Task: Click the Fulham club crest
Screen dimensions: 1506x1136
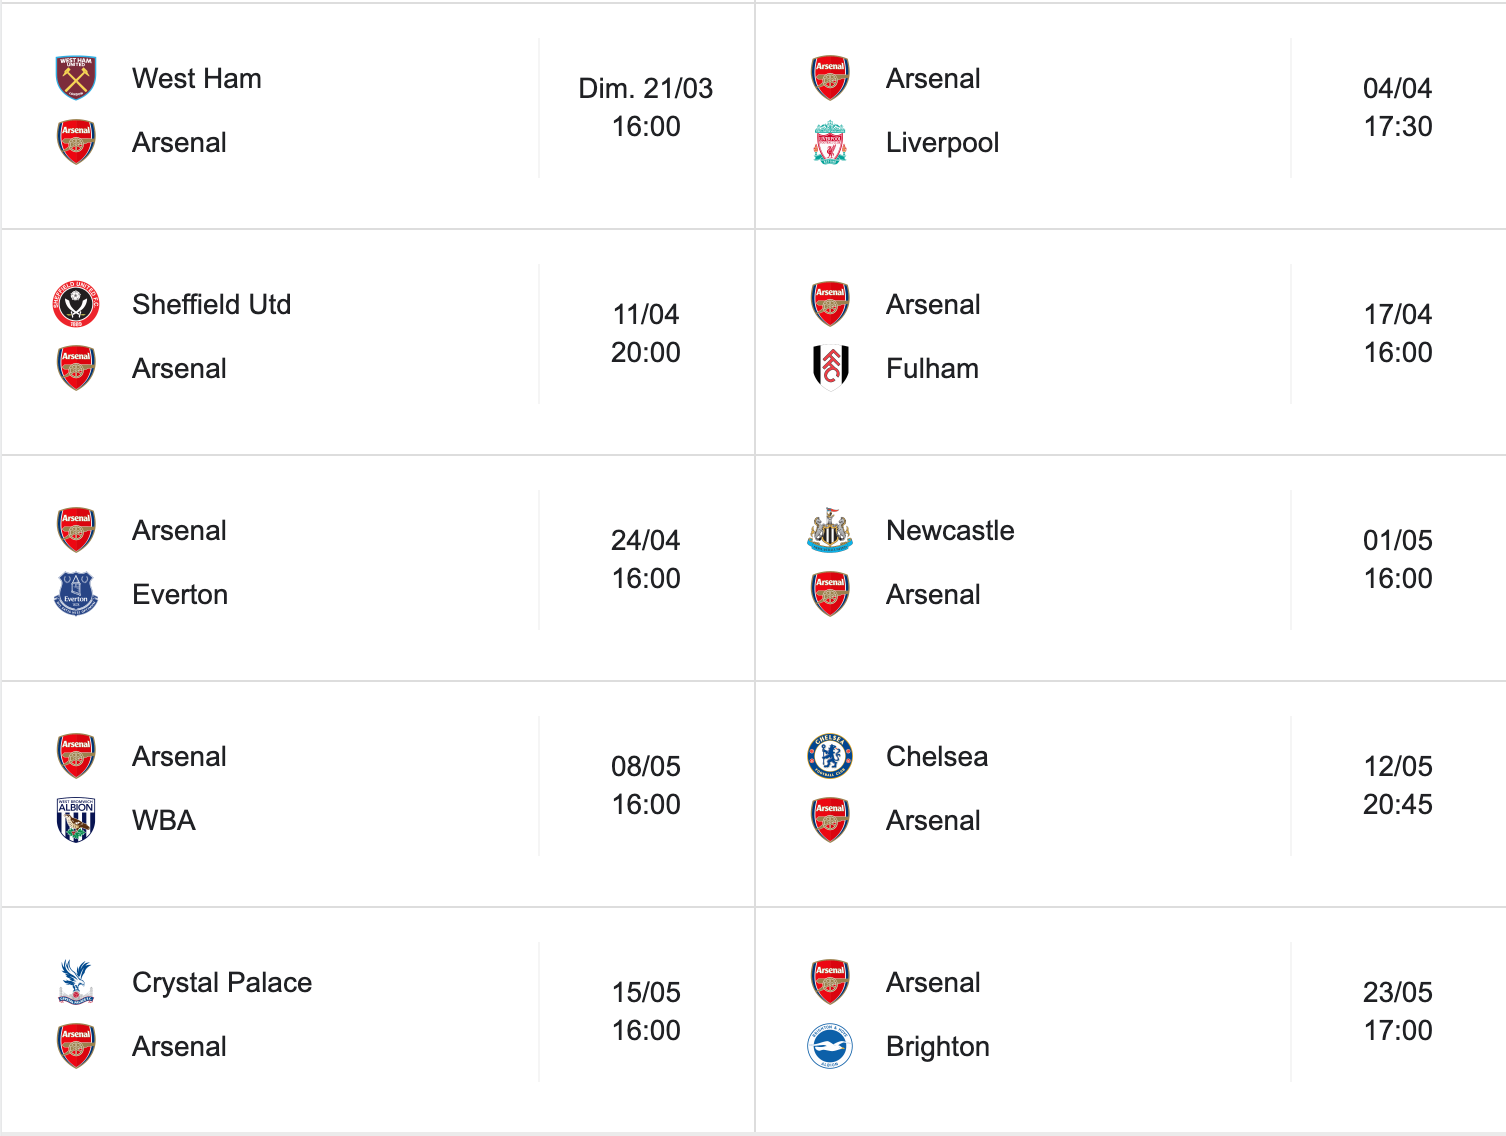Action: coord(830,368)
